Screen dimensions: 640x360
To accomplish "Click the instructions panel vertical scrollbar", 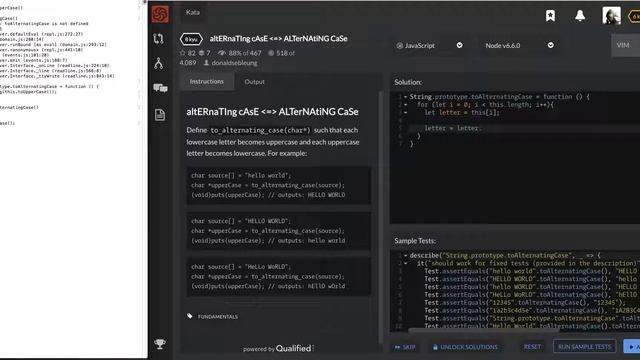I will (x=380, y=216).
